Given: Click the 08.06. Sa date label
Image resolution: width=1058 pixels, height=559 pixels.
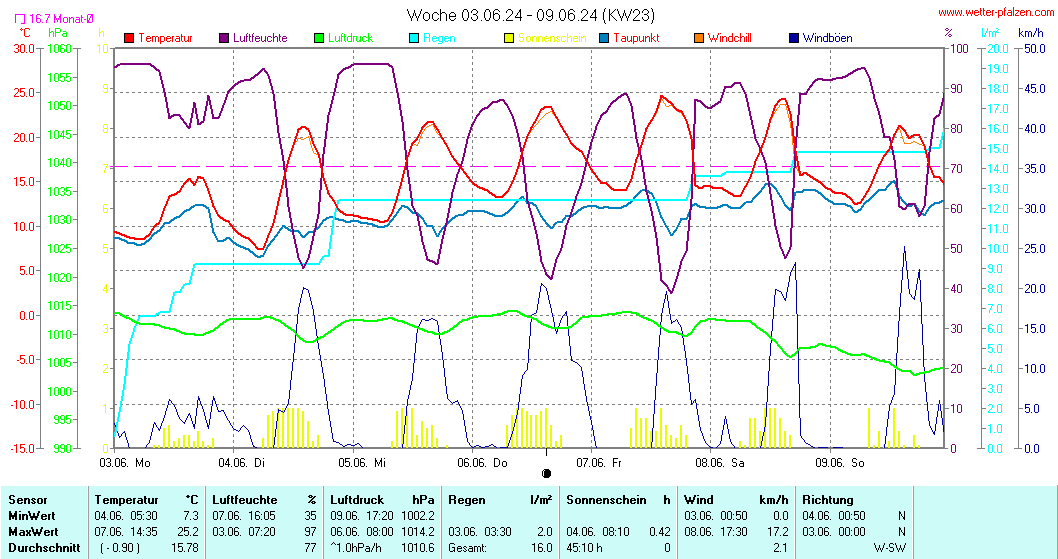Looking at the screenshot, I should tap(720, 462).
